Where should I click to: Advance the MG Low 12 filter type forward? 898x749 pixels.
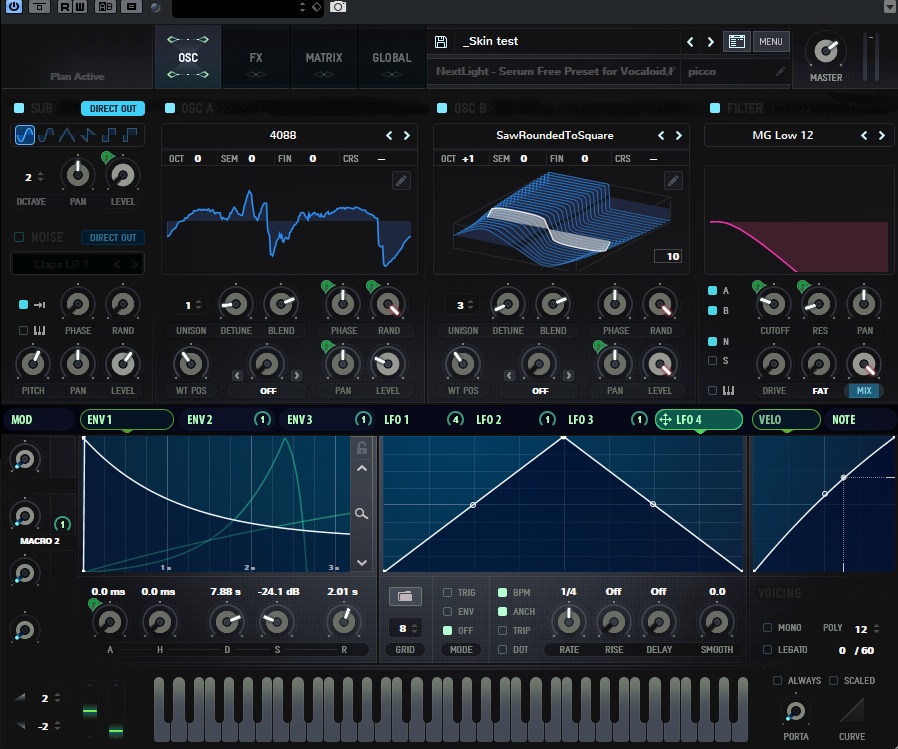click(x=880, y=135)
